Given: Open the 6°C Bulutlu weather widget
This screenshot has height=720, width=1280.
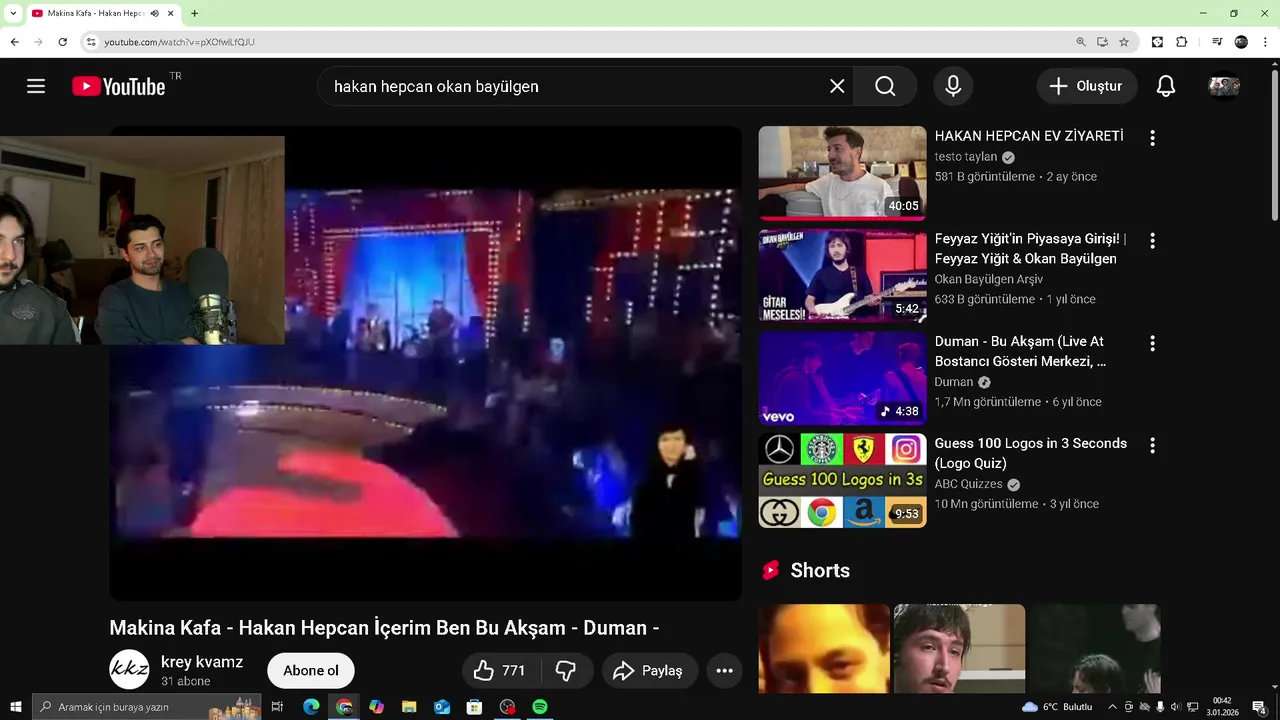Looking at the screenshot, I should coord(1057,707).
